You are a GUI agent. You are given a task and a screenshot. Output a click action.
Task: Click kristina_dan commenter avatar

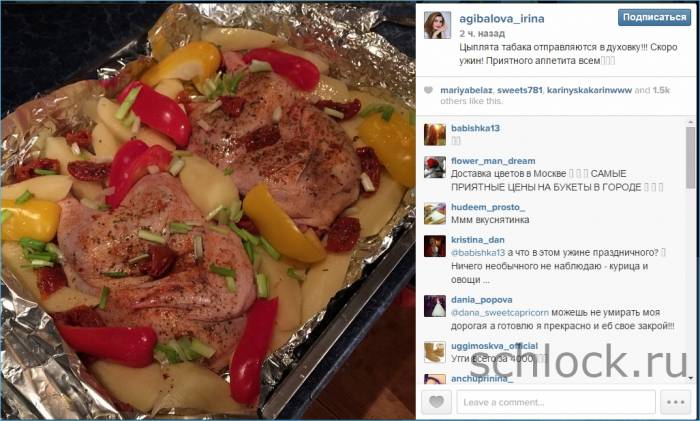point(435,246)
